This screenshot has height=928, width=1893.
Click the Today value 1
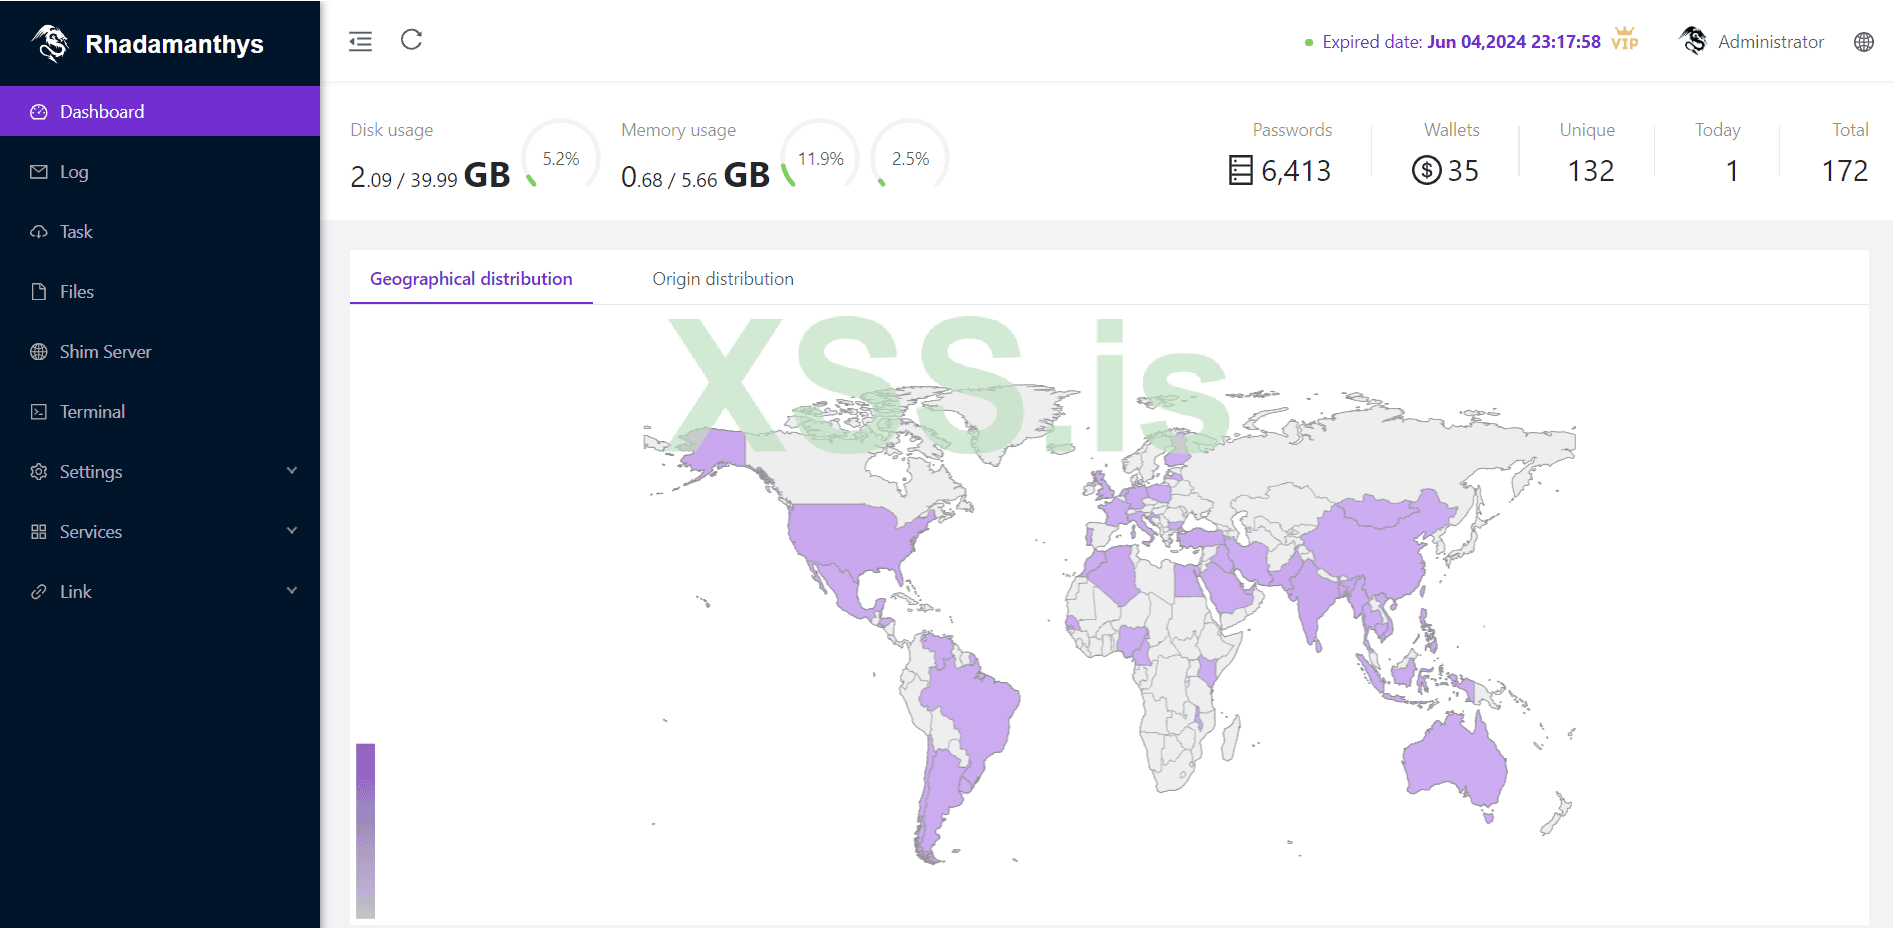pos(1732,171)
